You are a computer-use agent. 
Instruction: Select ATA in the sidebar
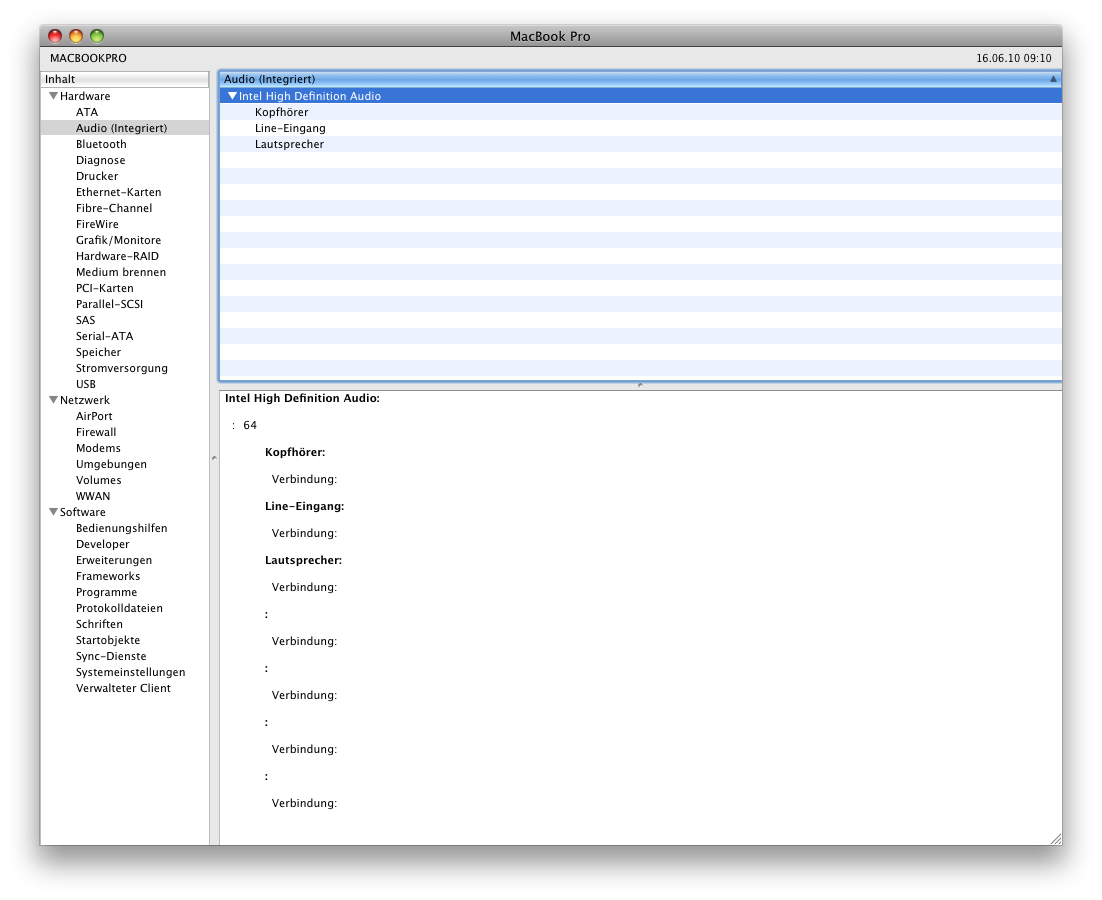coord(87,112)
